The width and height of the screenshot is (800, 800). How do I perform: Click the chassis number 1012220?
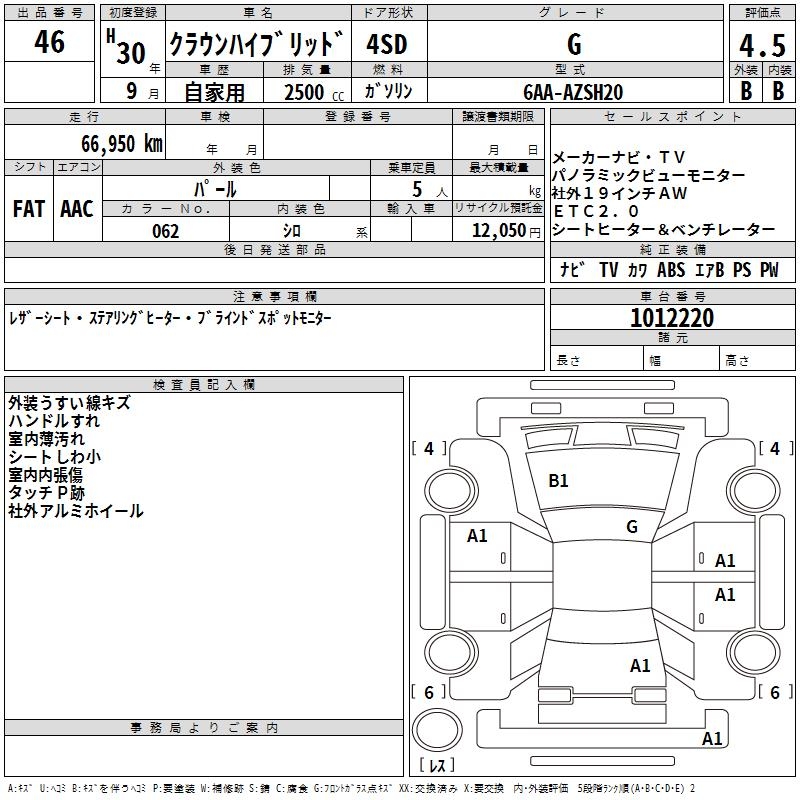click(x=671, y=318)
